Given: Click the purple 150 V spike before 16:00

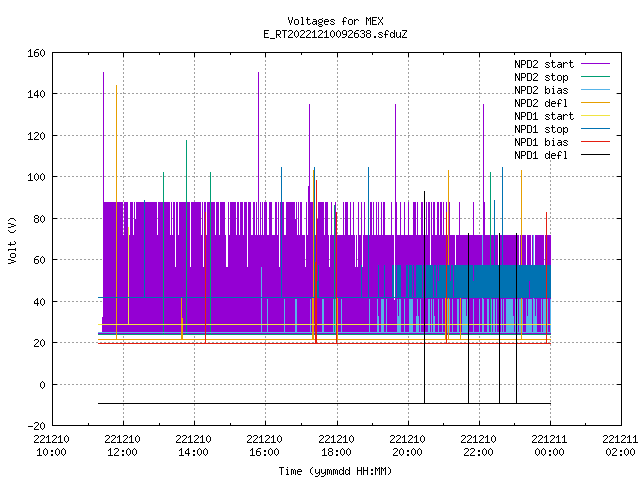Looking at the screenshot, I should pyautogui.click(x=258, y=135).
